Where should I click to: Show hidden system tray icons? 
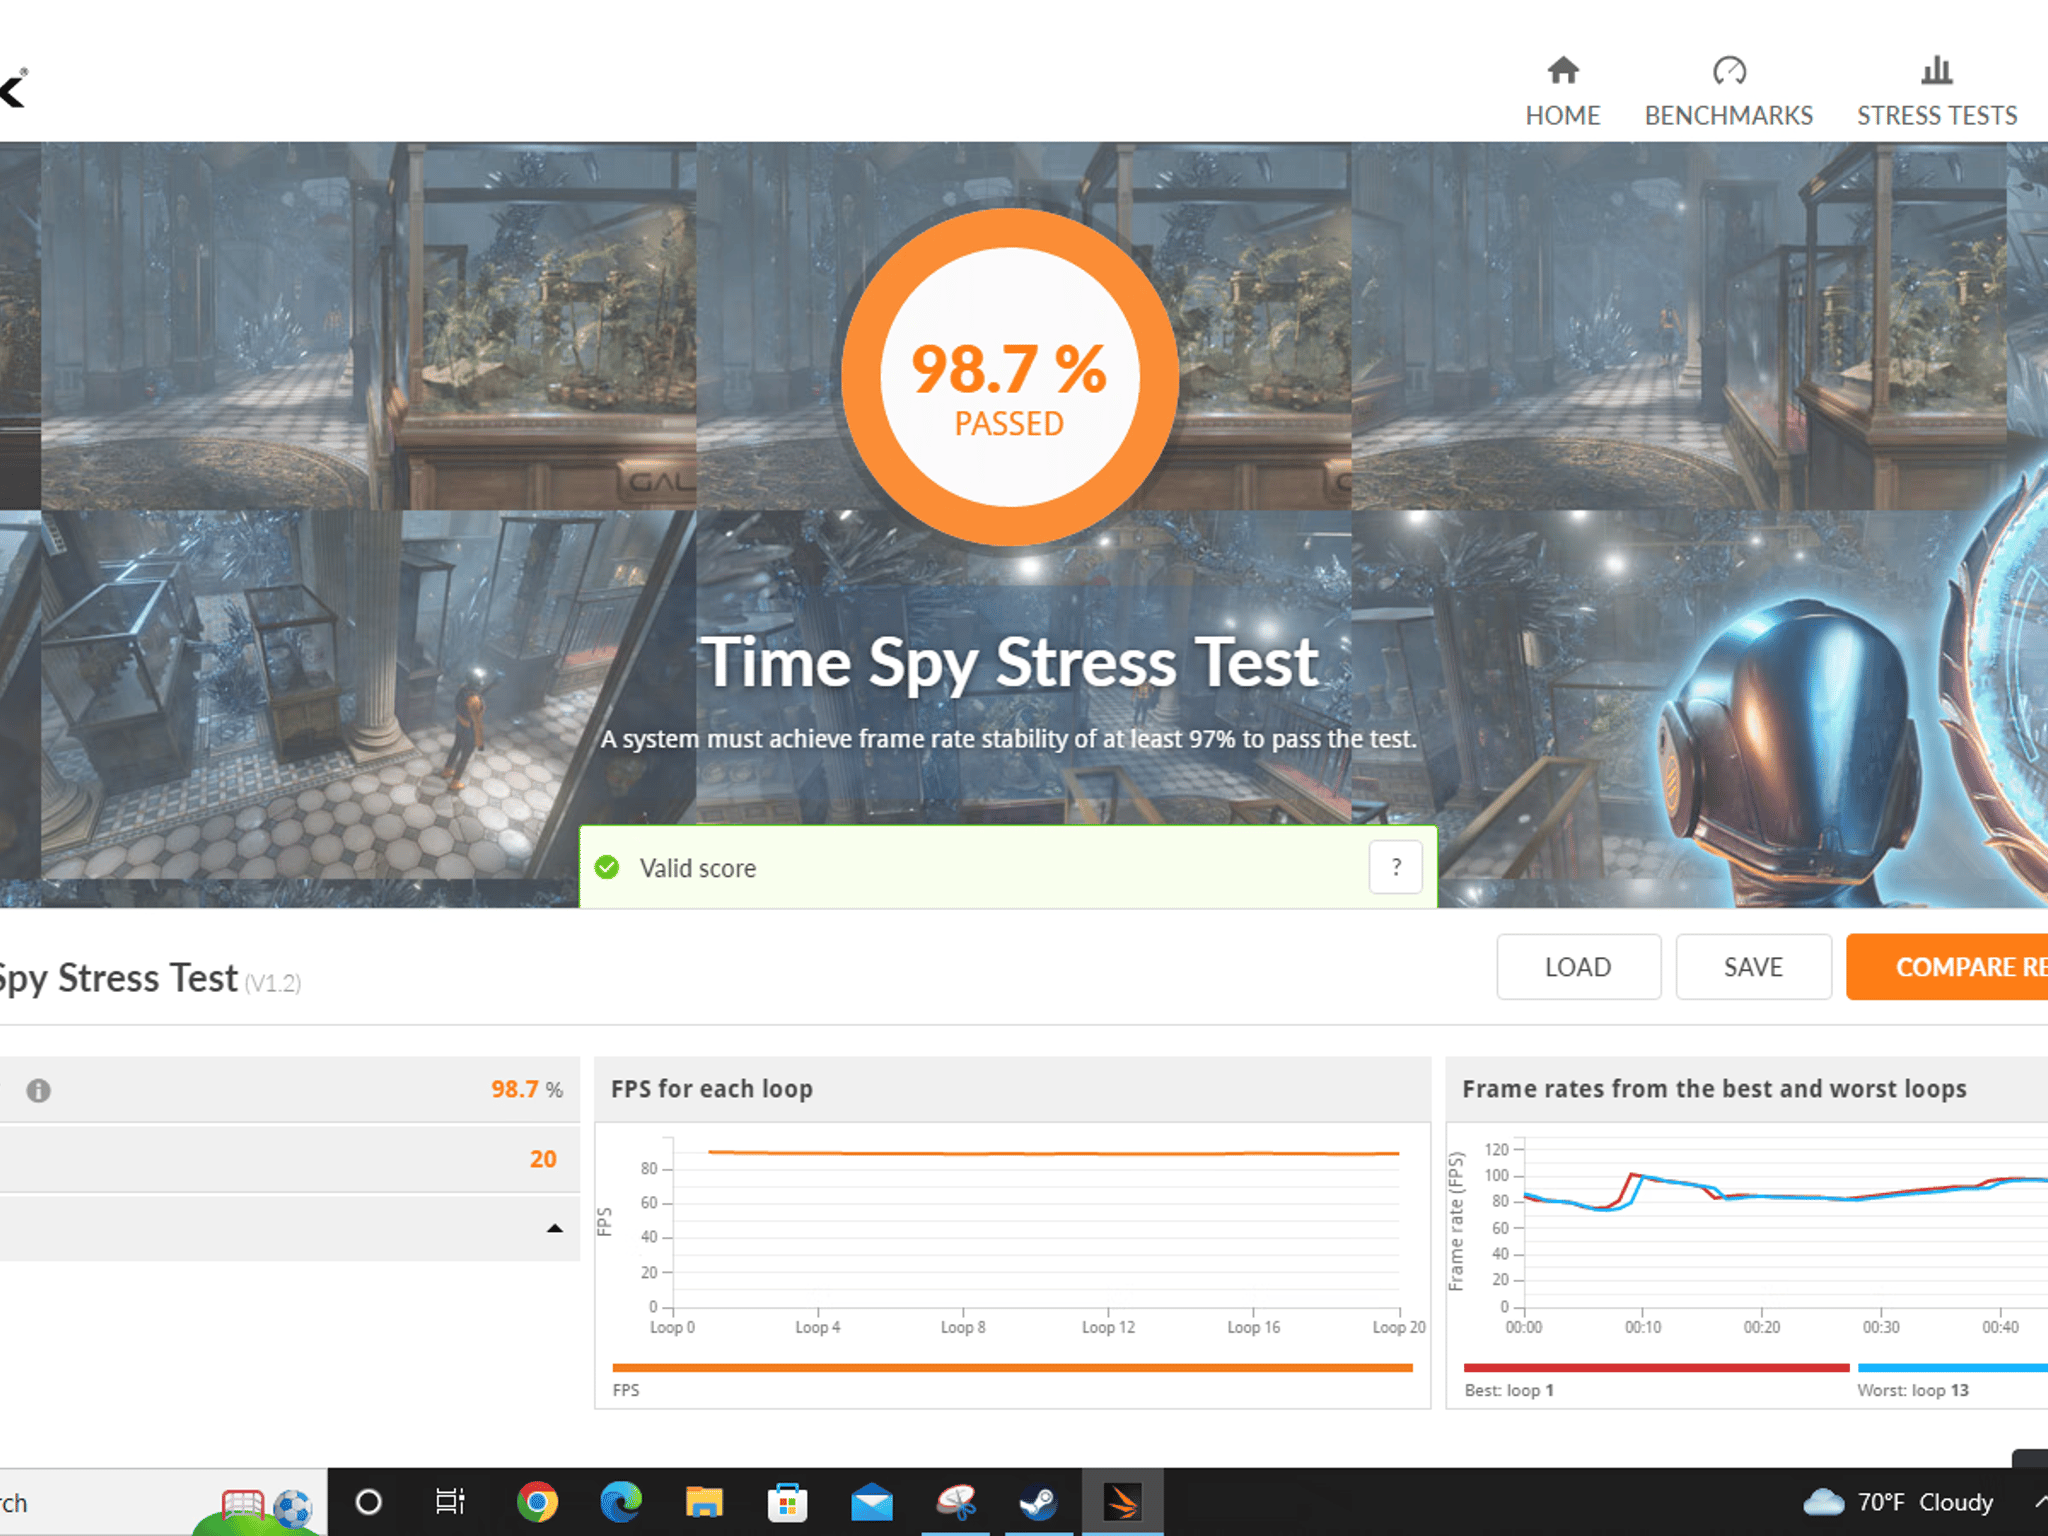pyautogui.click(x=2040, y=1502)
